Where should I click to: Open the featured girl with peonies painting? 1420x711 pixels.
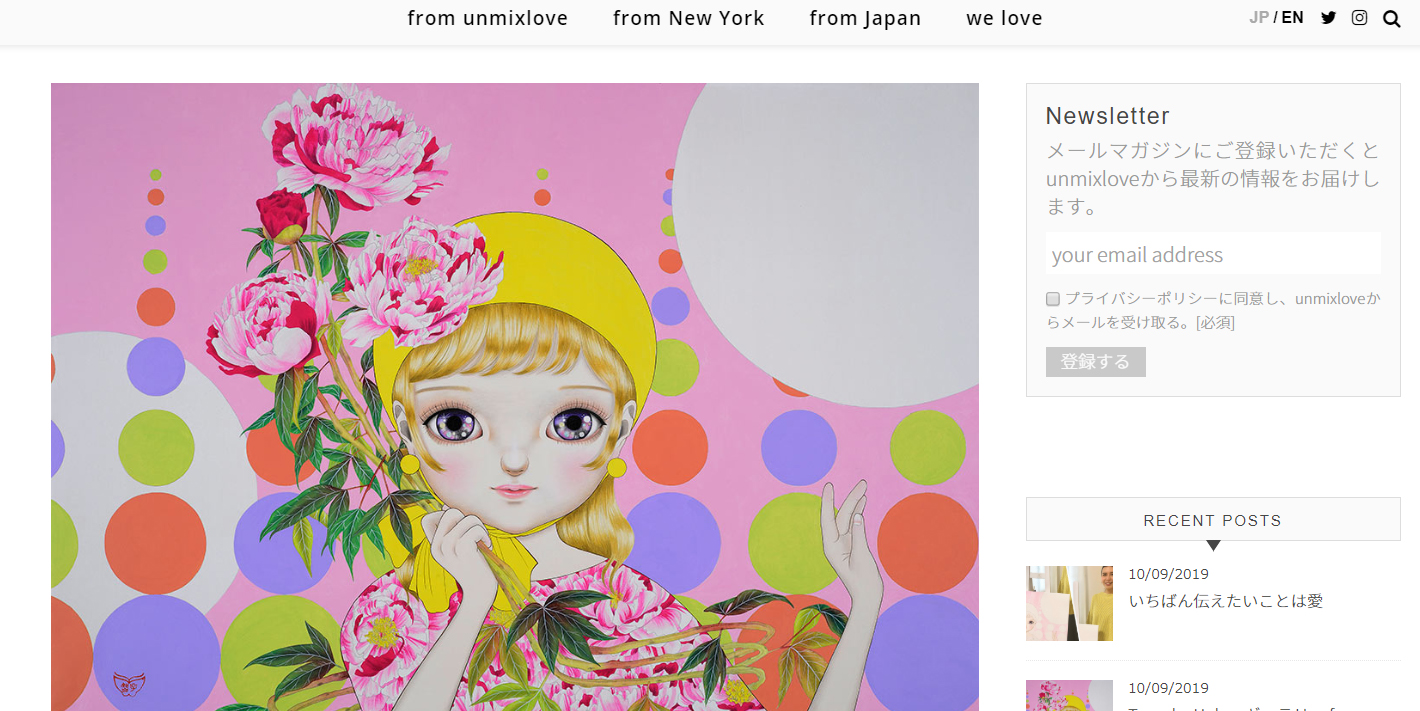515,397
